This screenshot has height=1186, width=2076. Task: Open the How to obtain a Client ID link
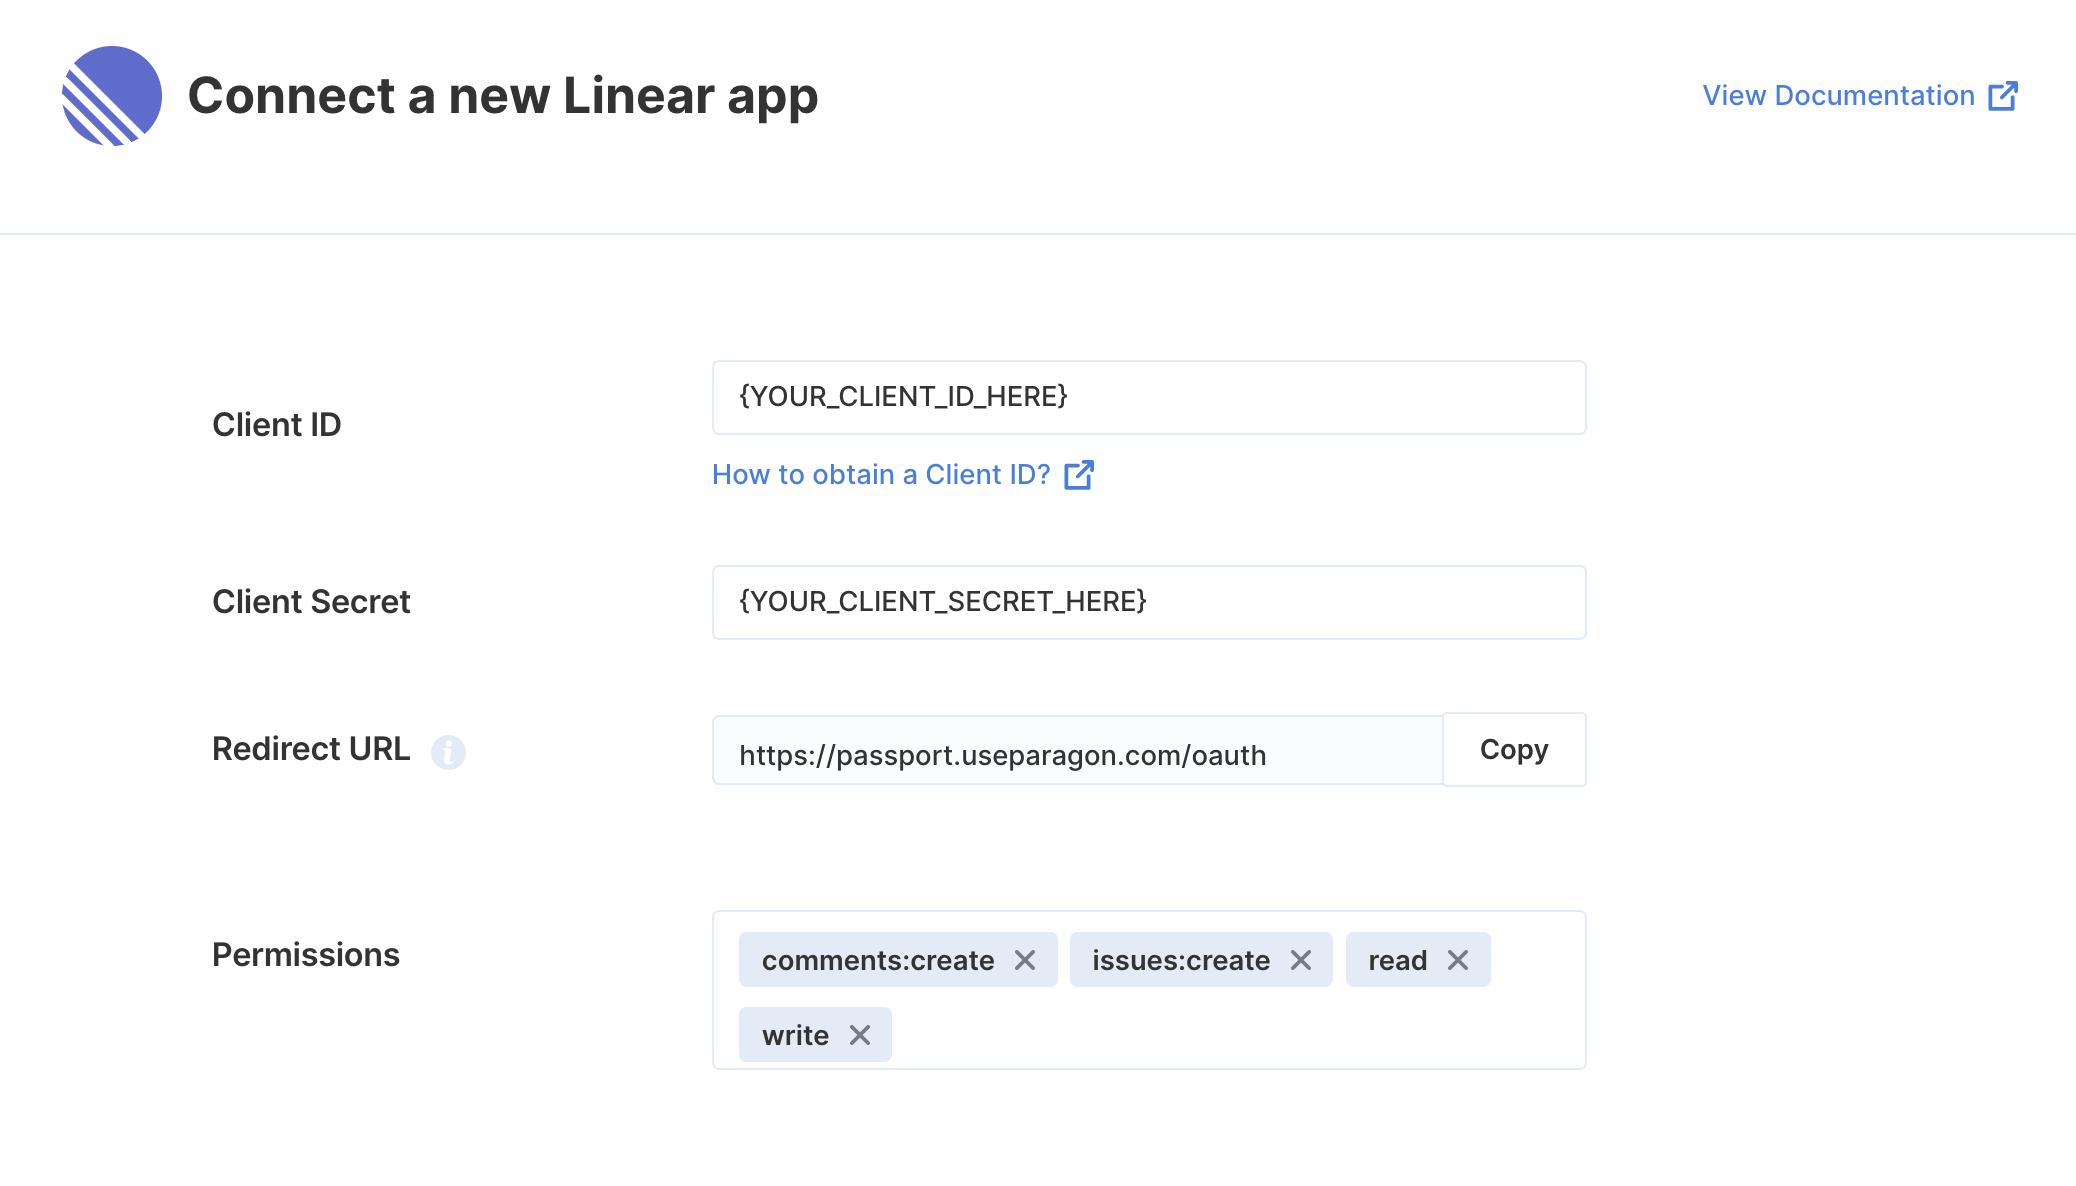point(902,474)
